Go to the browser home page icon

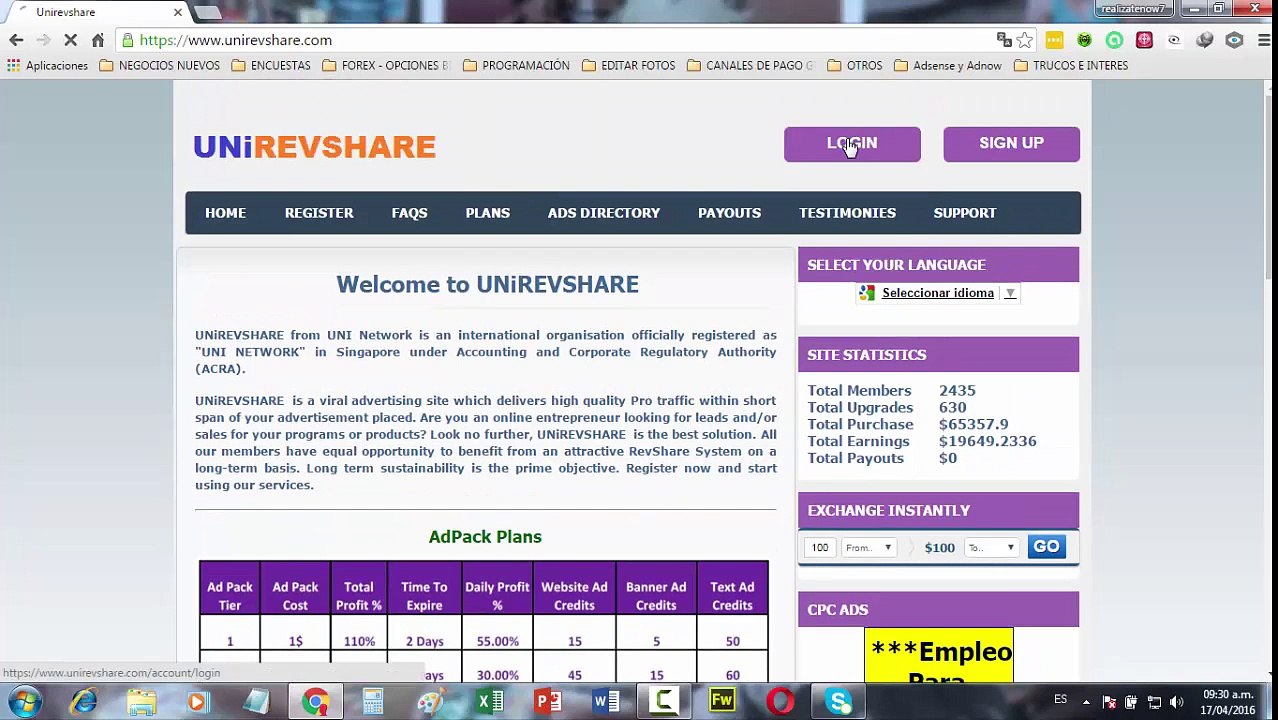tap(98, 40)
